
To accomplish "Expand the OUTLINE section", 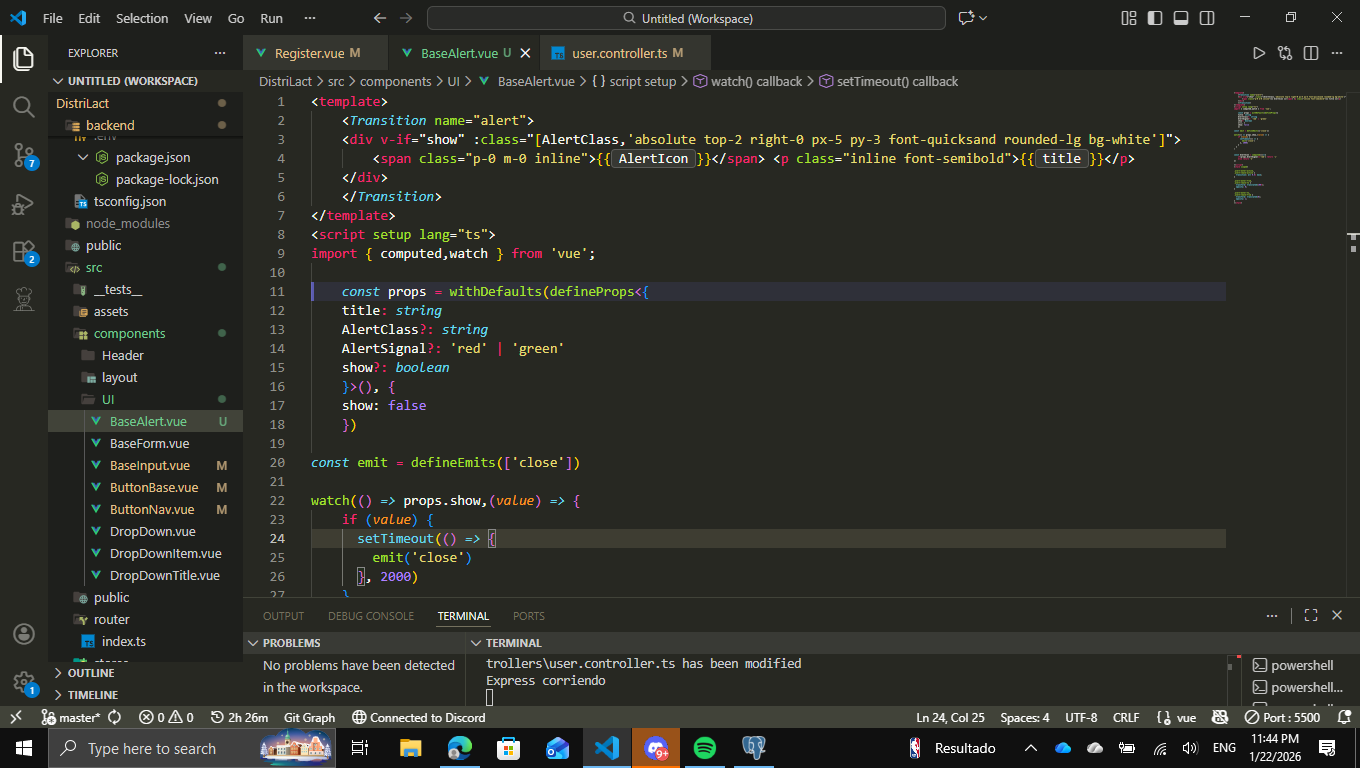I will (91, 673).
